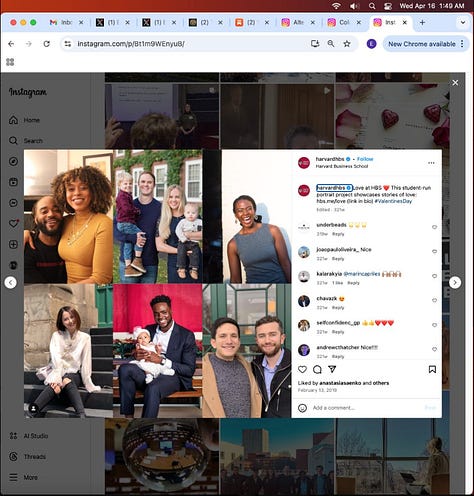This screenshot has width=474, height=496.
Task: Like the post with heart icon
Action: pos(302,369)
